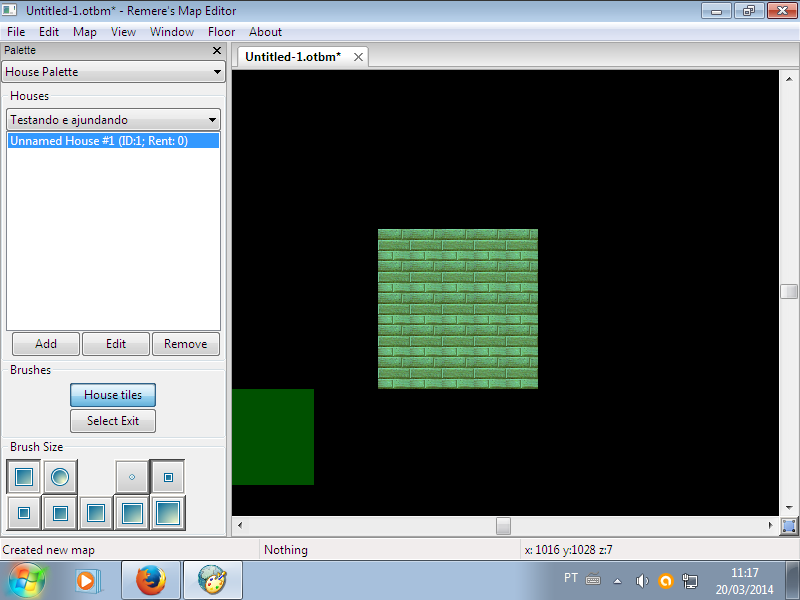
Task: Open the View menu
Action: [123, 32]
